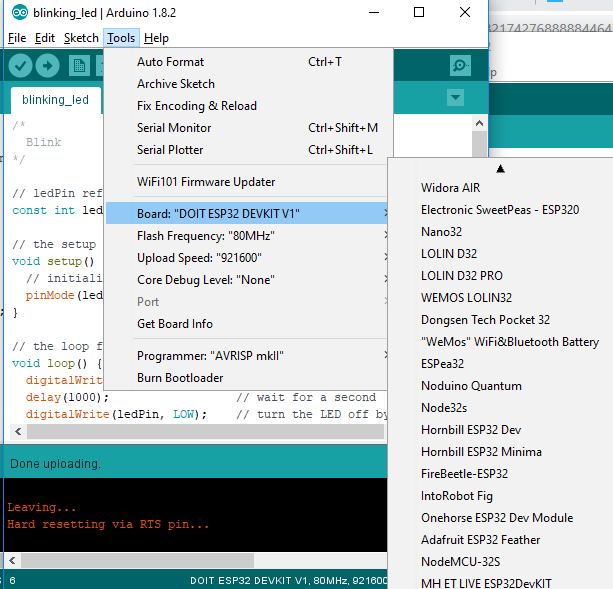The image size is (613, 589).
Task: Maximize the Arduino window
Action: 419,13
